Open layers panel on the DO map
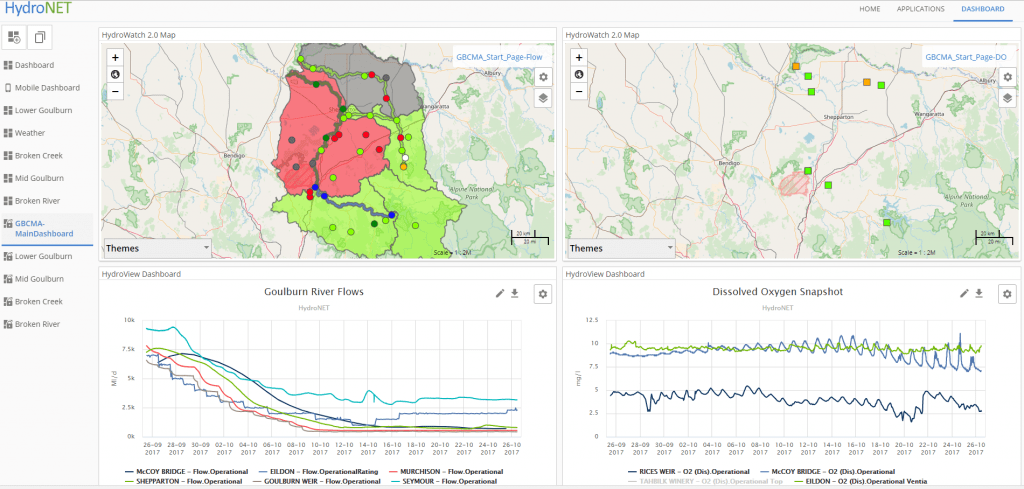Screen dimensions: 1024x489 point(1006,98)
